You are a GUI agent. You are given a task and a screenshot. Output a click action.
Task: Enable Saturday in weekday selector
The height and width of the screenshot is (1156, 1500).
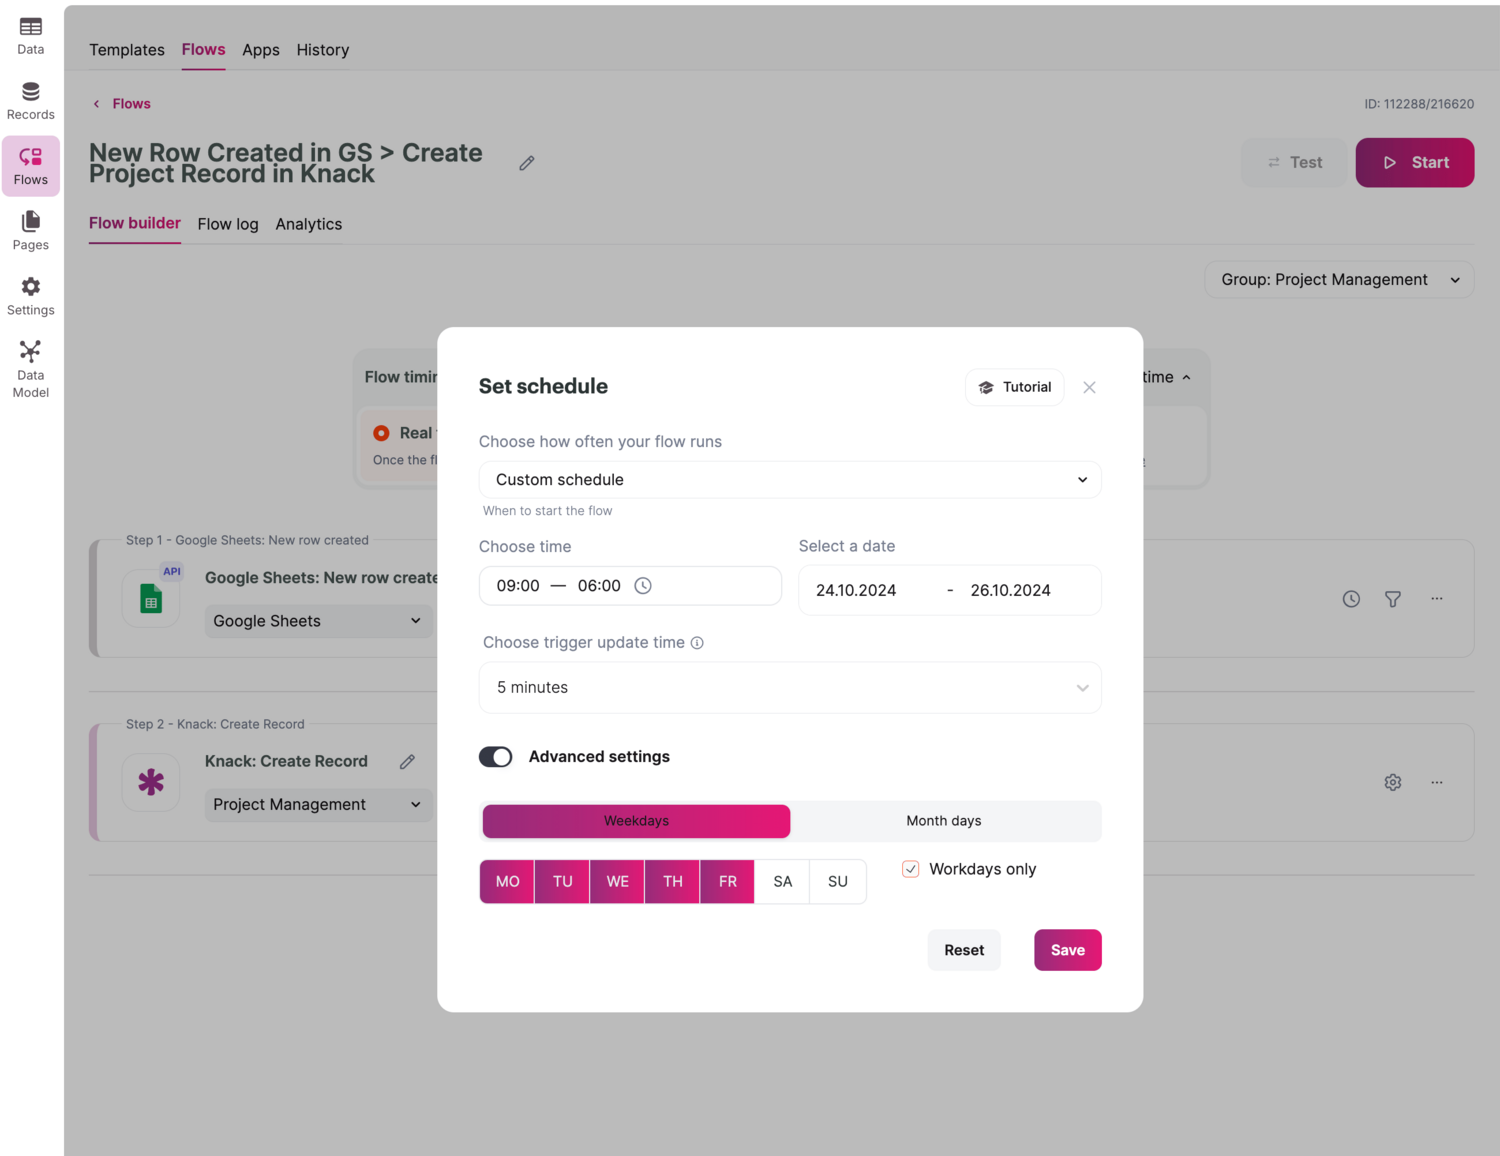782,881
